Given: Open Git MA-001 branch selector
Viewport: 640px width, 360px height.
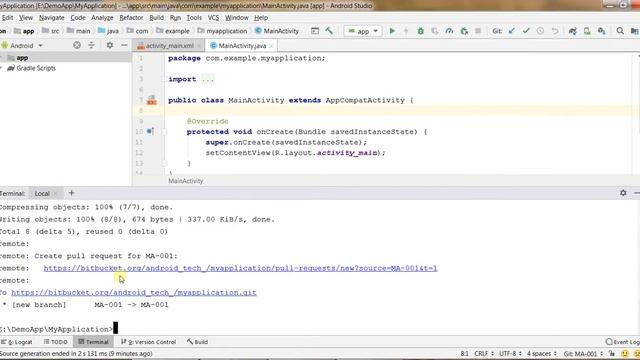Looking at the screenshot, I should tap(583, 353).
